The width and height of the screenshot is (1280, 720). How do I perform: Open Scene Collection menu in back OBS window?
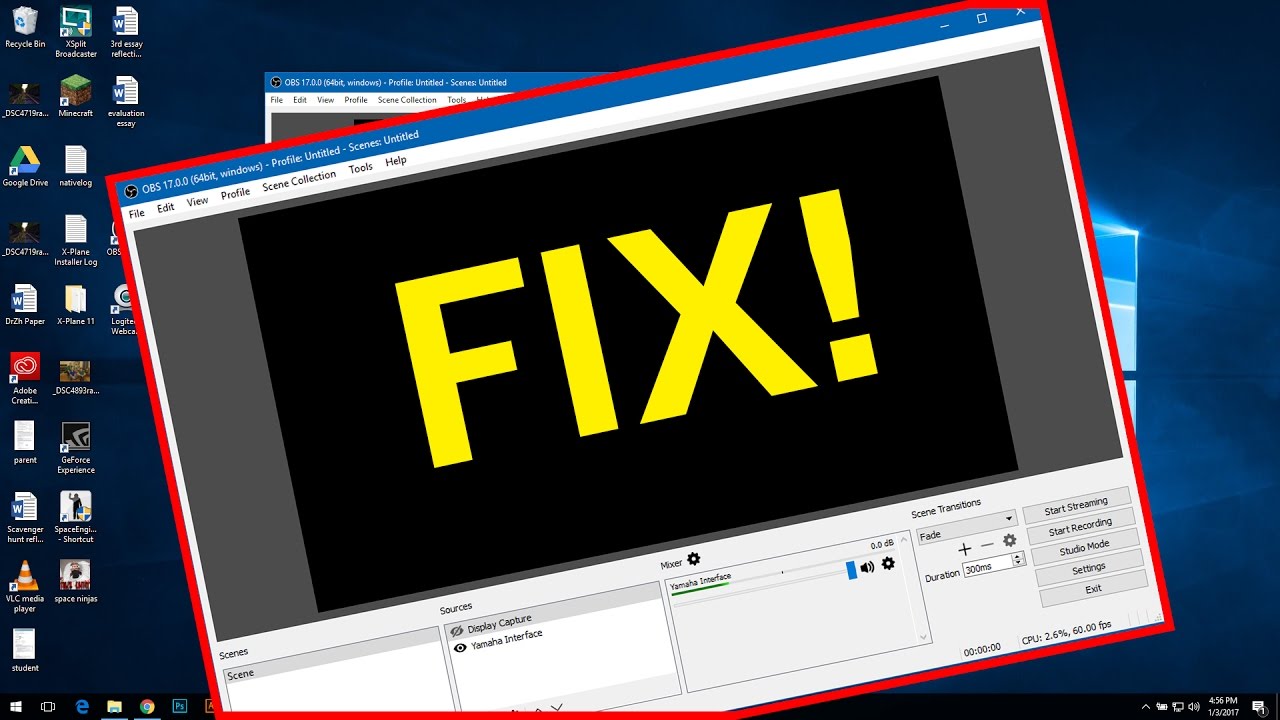pos(407,100)
